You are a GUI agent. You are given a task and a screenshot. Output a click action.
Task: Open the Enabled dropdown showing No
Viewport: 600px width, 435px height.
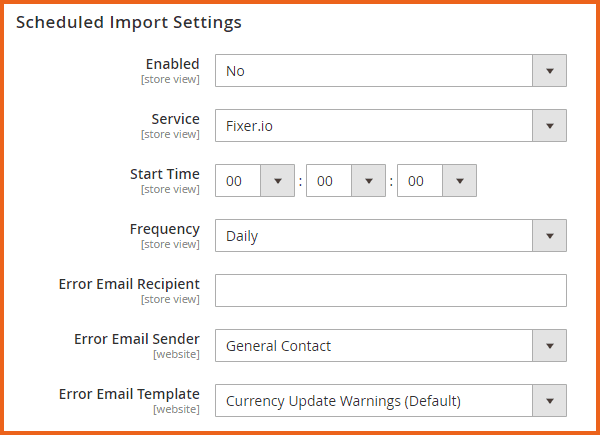(391, 70)
